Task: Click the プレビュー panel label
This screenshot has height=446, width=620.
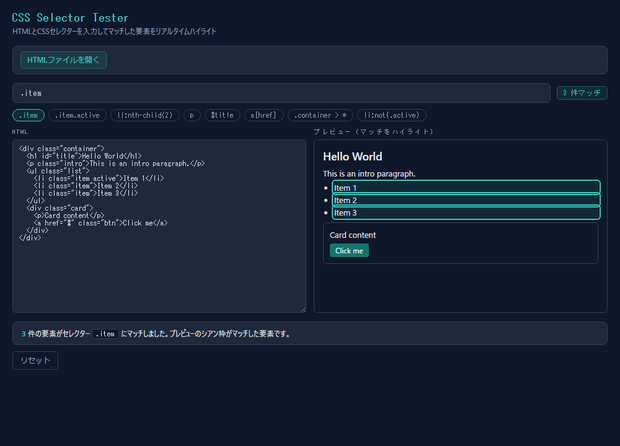Action: (x=374, y=132)
